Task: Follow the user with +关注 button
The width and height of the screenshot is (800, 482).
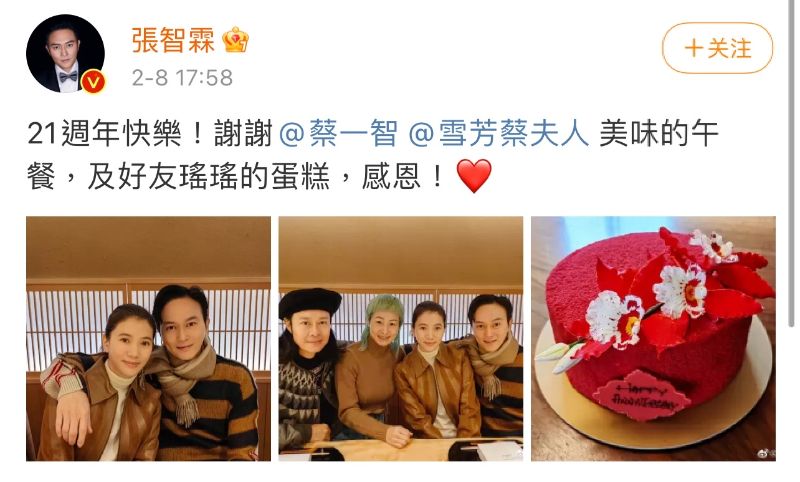Action: [x=717, y=48]
